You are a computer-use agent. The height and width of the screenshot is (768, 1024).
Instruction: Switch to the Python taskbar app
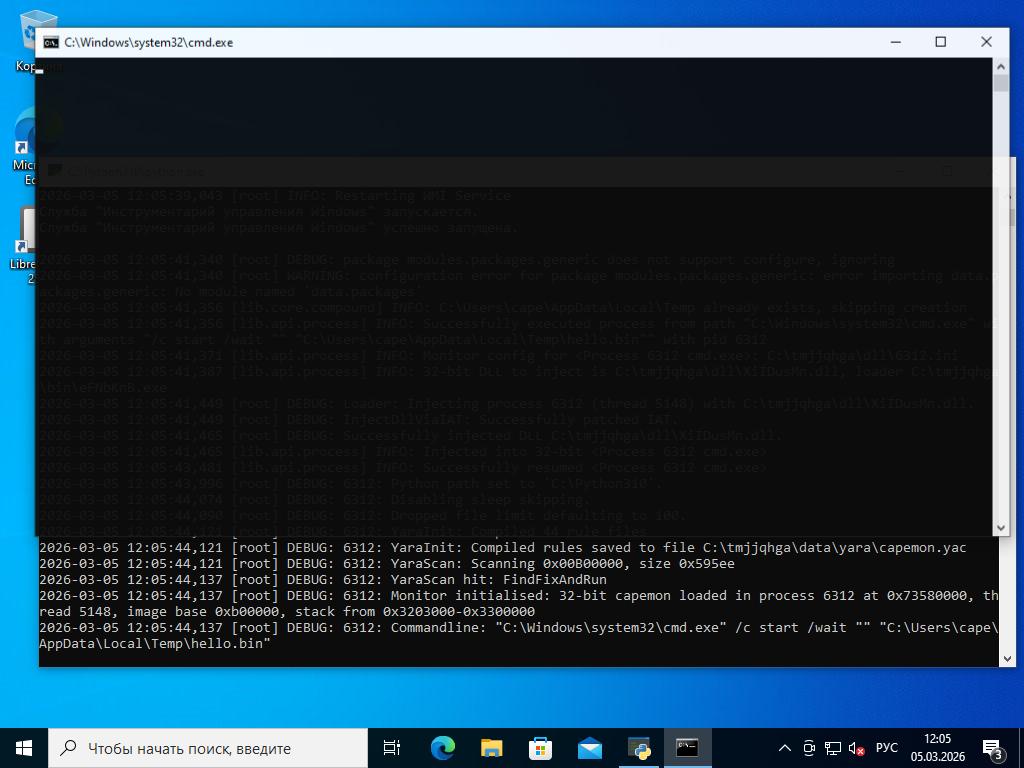pyautogui.click(x=638, y=748)
